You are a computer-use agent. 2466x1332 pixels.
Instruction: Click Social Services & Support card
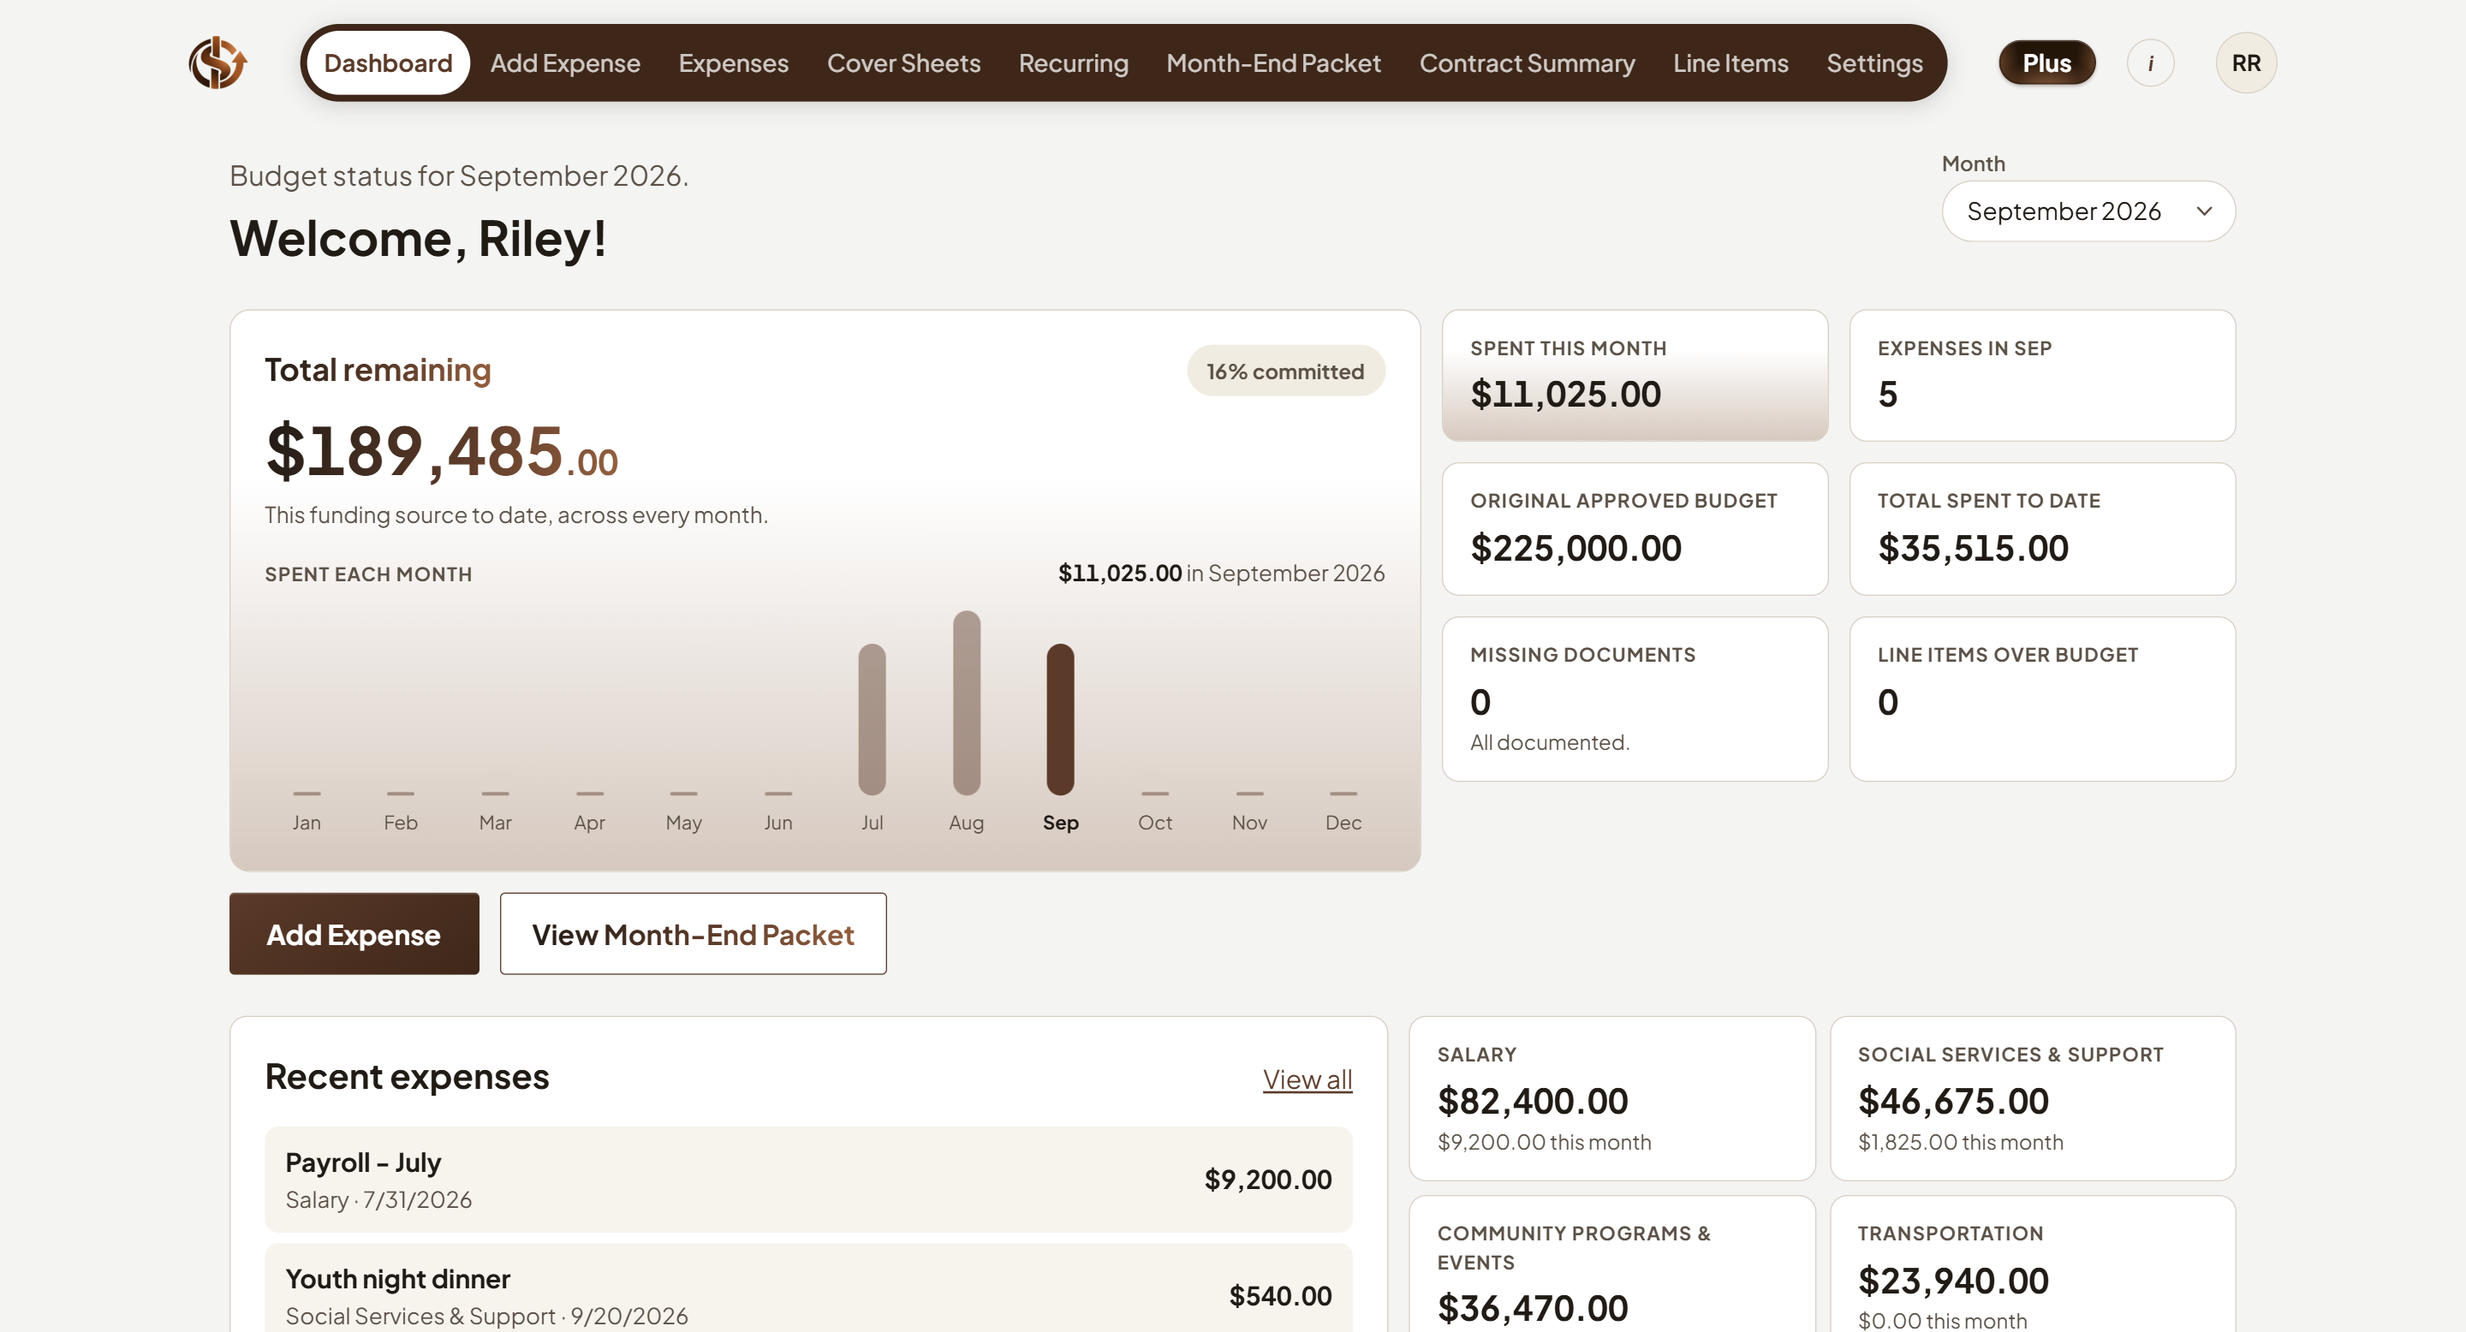click(2032, 1099)
